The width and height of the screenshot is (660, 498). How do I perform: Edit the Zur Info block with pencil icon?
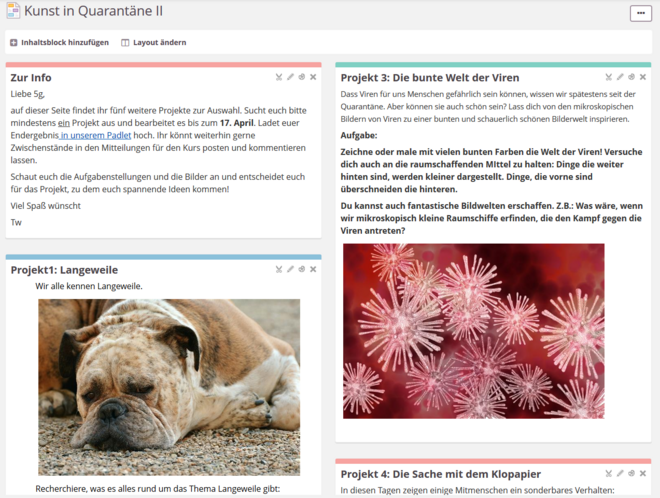click(291, 77)
